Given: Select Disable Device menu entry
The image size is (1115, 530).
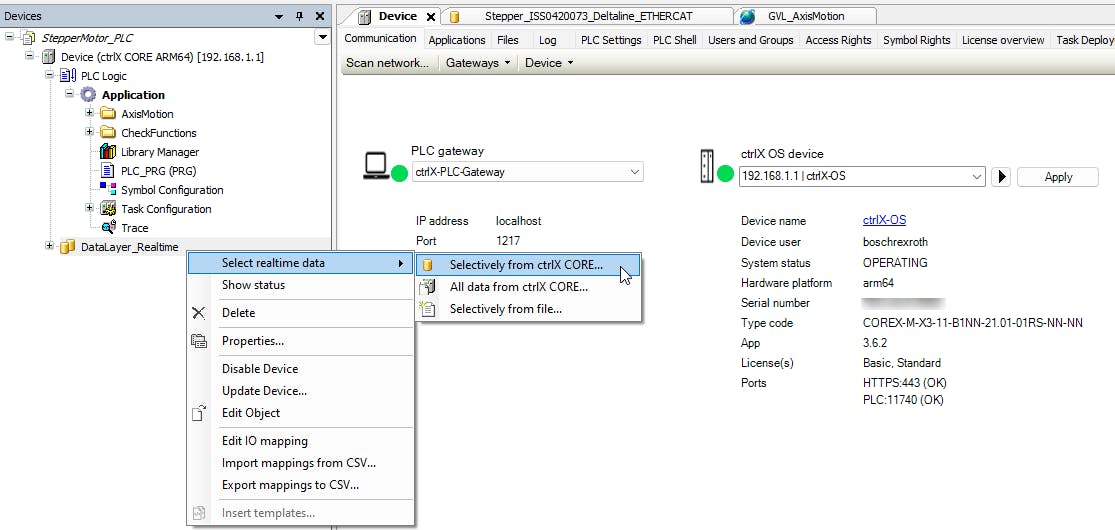Looking at the screenshot, I should click(301, 369).
